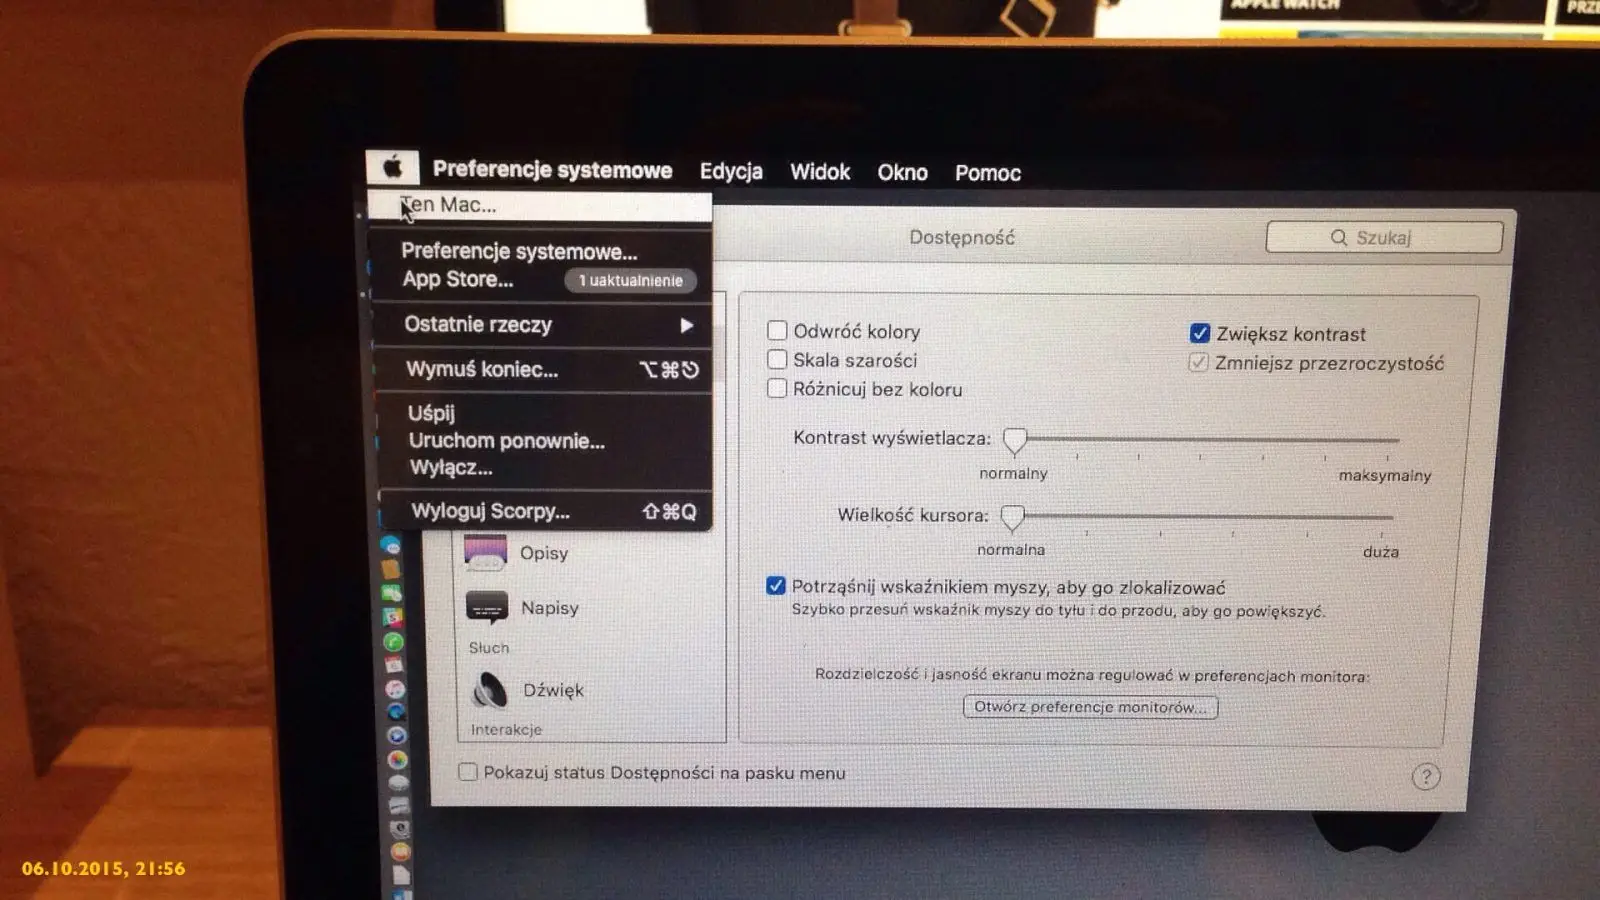Choose Ten Mac... from the Apple menu
Image resolution: width=1600 pixels, height=900 pixels.
[x=448, y=205]
